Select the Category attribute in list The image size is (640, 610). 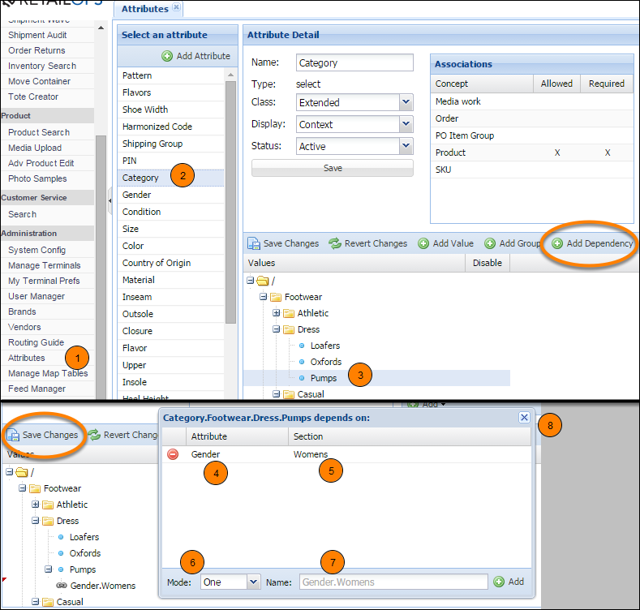[x=171, y=178]
